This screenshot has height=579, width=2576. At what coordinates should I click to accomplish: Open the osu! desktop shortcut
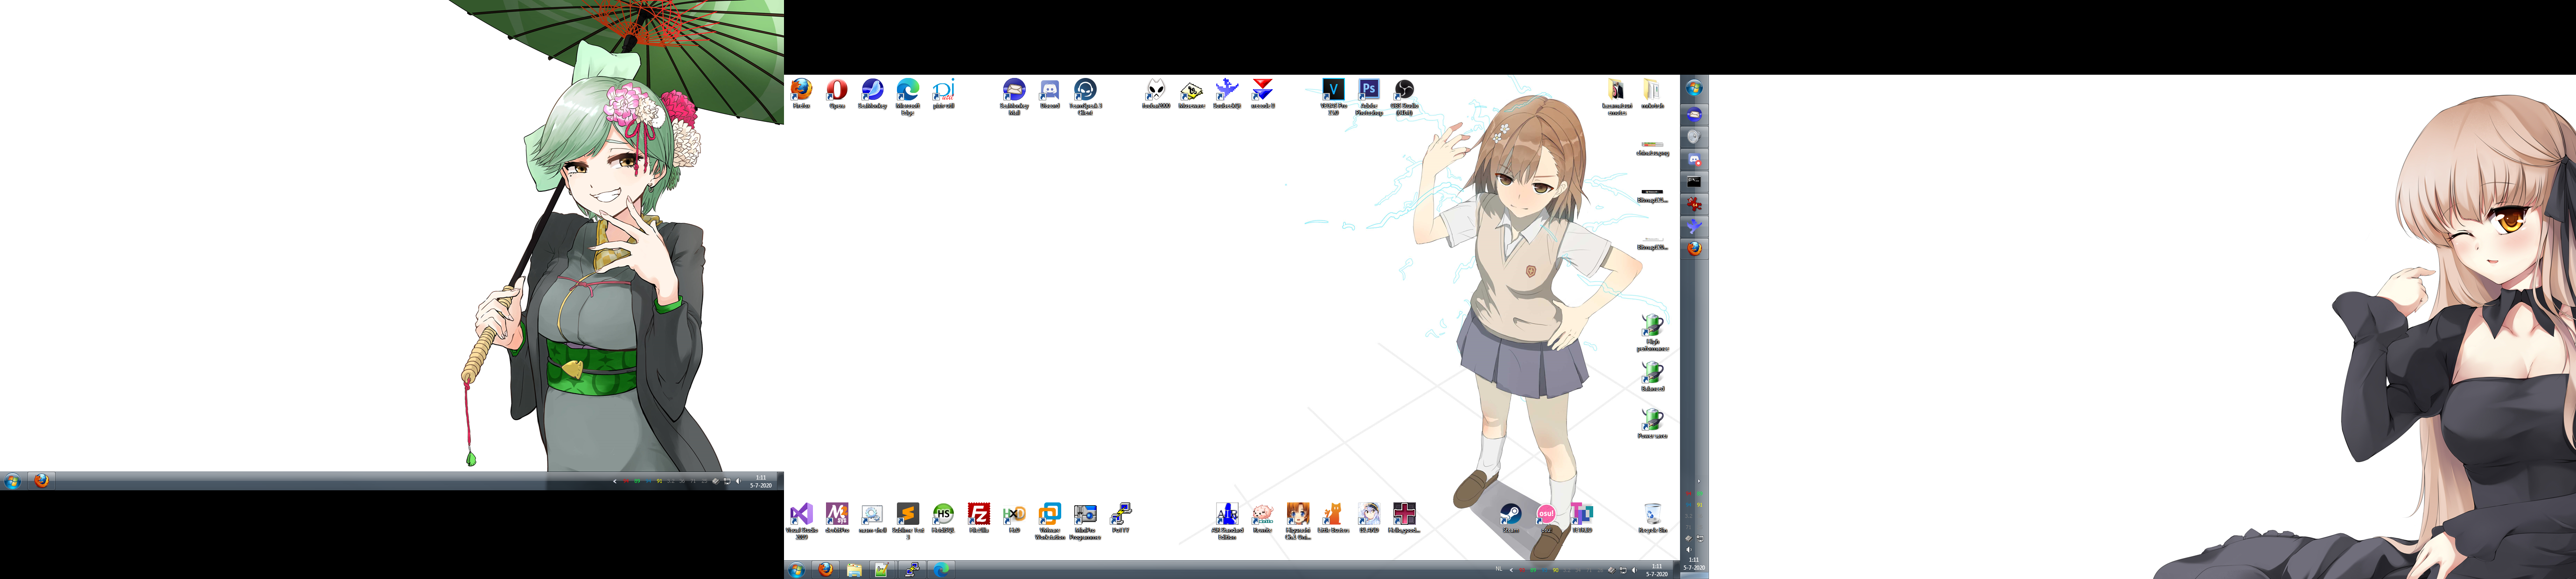pyautogui.click(x=1546, y=518)
